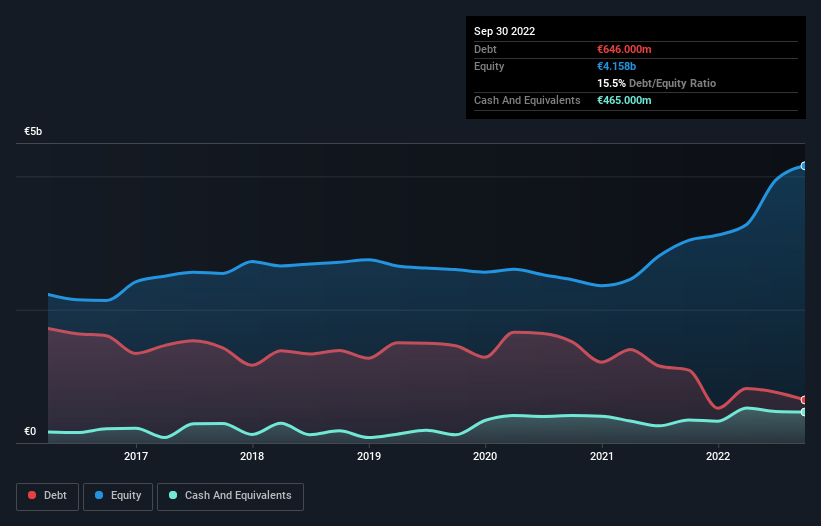Viewport: 821px width, 526px height.
Task: Click the Sep 30 2022 tooltip date
Action: [504, 31]
